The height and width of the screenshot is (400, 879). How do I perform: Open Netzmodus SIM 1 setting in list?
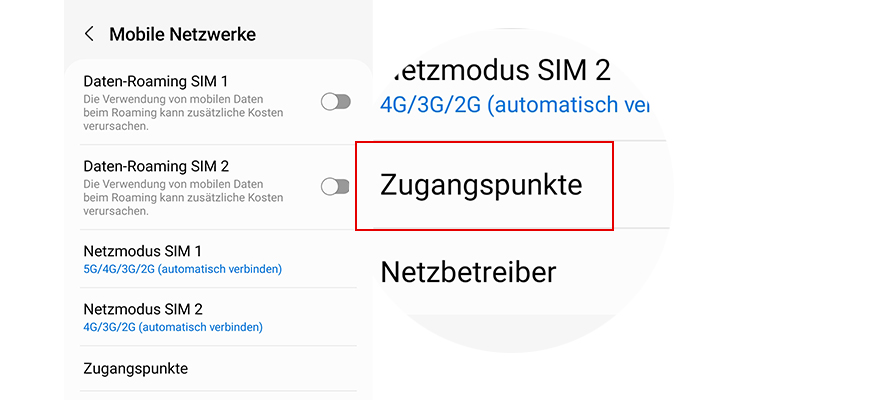(x=143, y=251)
